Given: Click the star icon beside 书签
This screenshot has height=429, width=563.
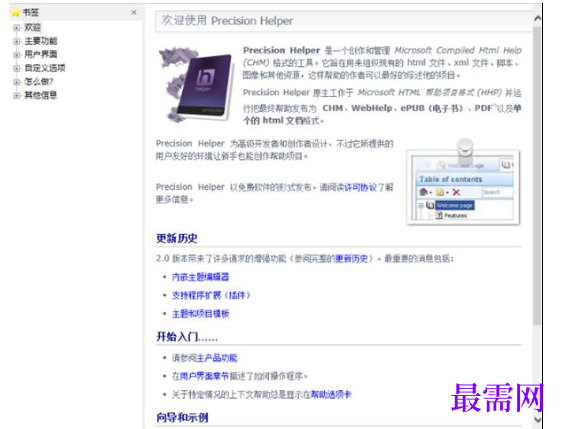Looking at the screenshot, I should point(15,13).
